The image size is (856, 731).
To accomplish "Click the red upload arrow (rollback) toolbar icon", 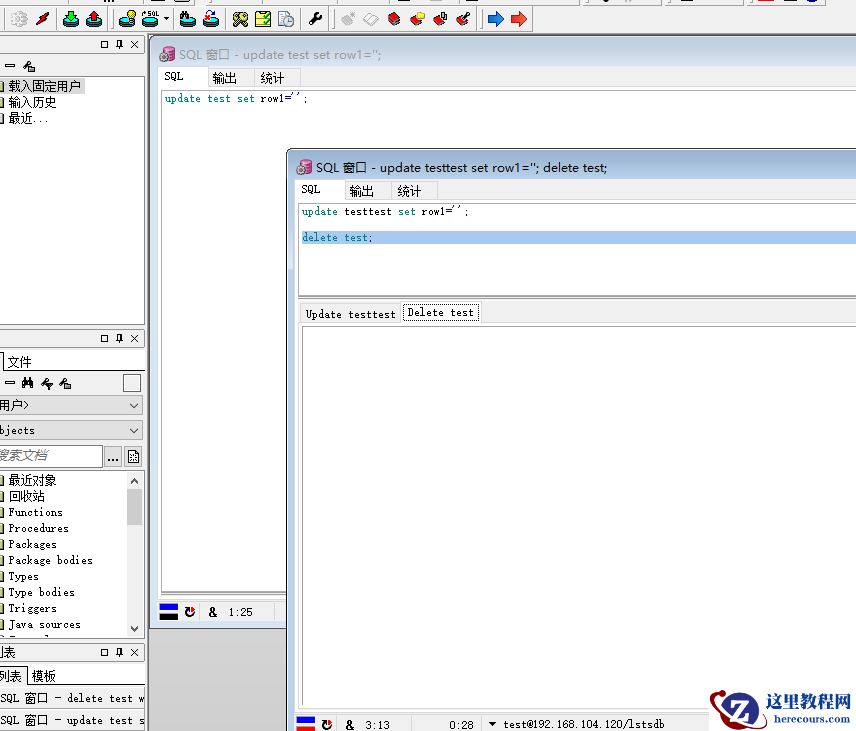I will click(93, 19).
